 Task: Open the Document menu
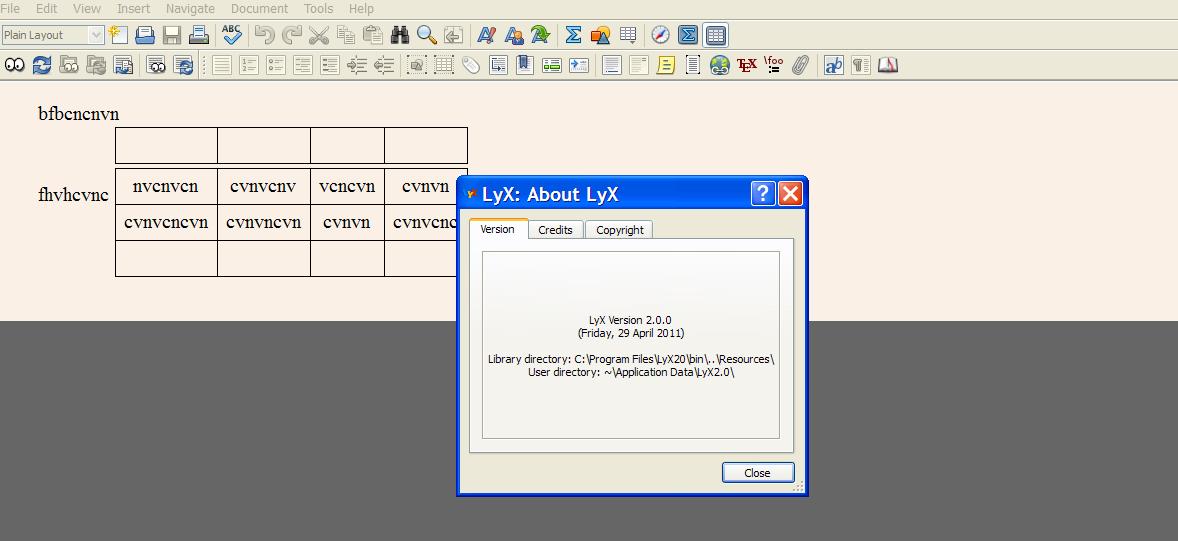[259, 9]
